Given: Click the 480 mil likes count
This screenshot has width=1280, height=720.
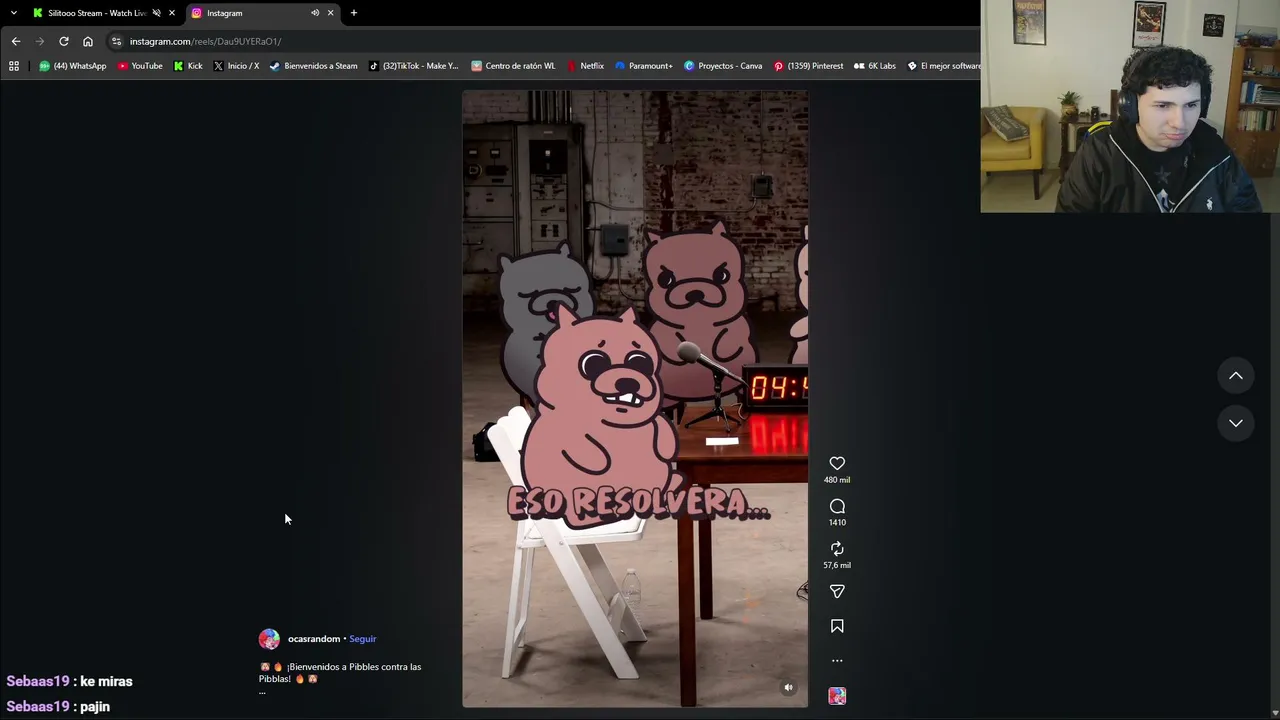Looking at the screenshot, I should point(837,480).
